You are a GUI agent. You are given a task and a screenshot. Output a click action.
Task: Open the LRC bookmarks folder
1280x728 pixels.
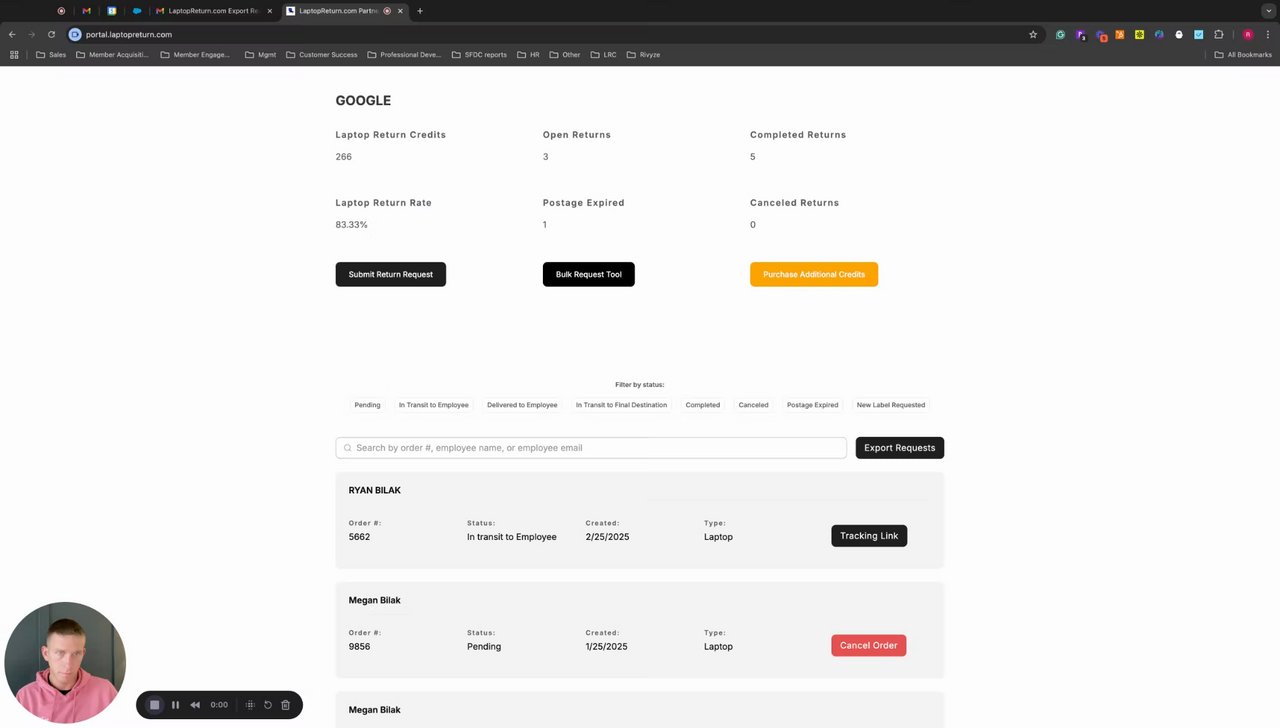[603, 55]
